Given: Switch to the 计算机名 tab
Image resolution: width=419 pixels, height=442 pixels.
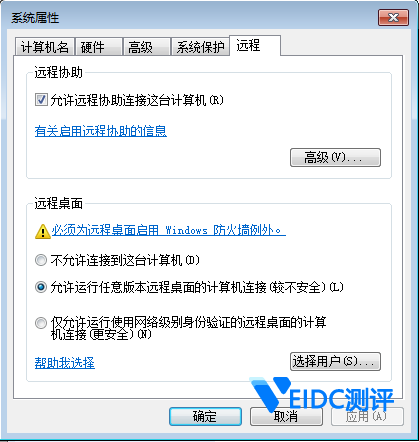Looking at the screenshot, I should click(45, 47).
